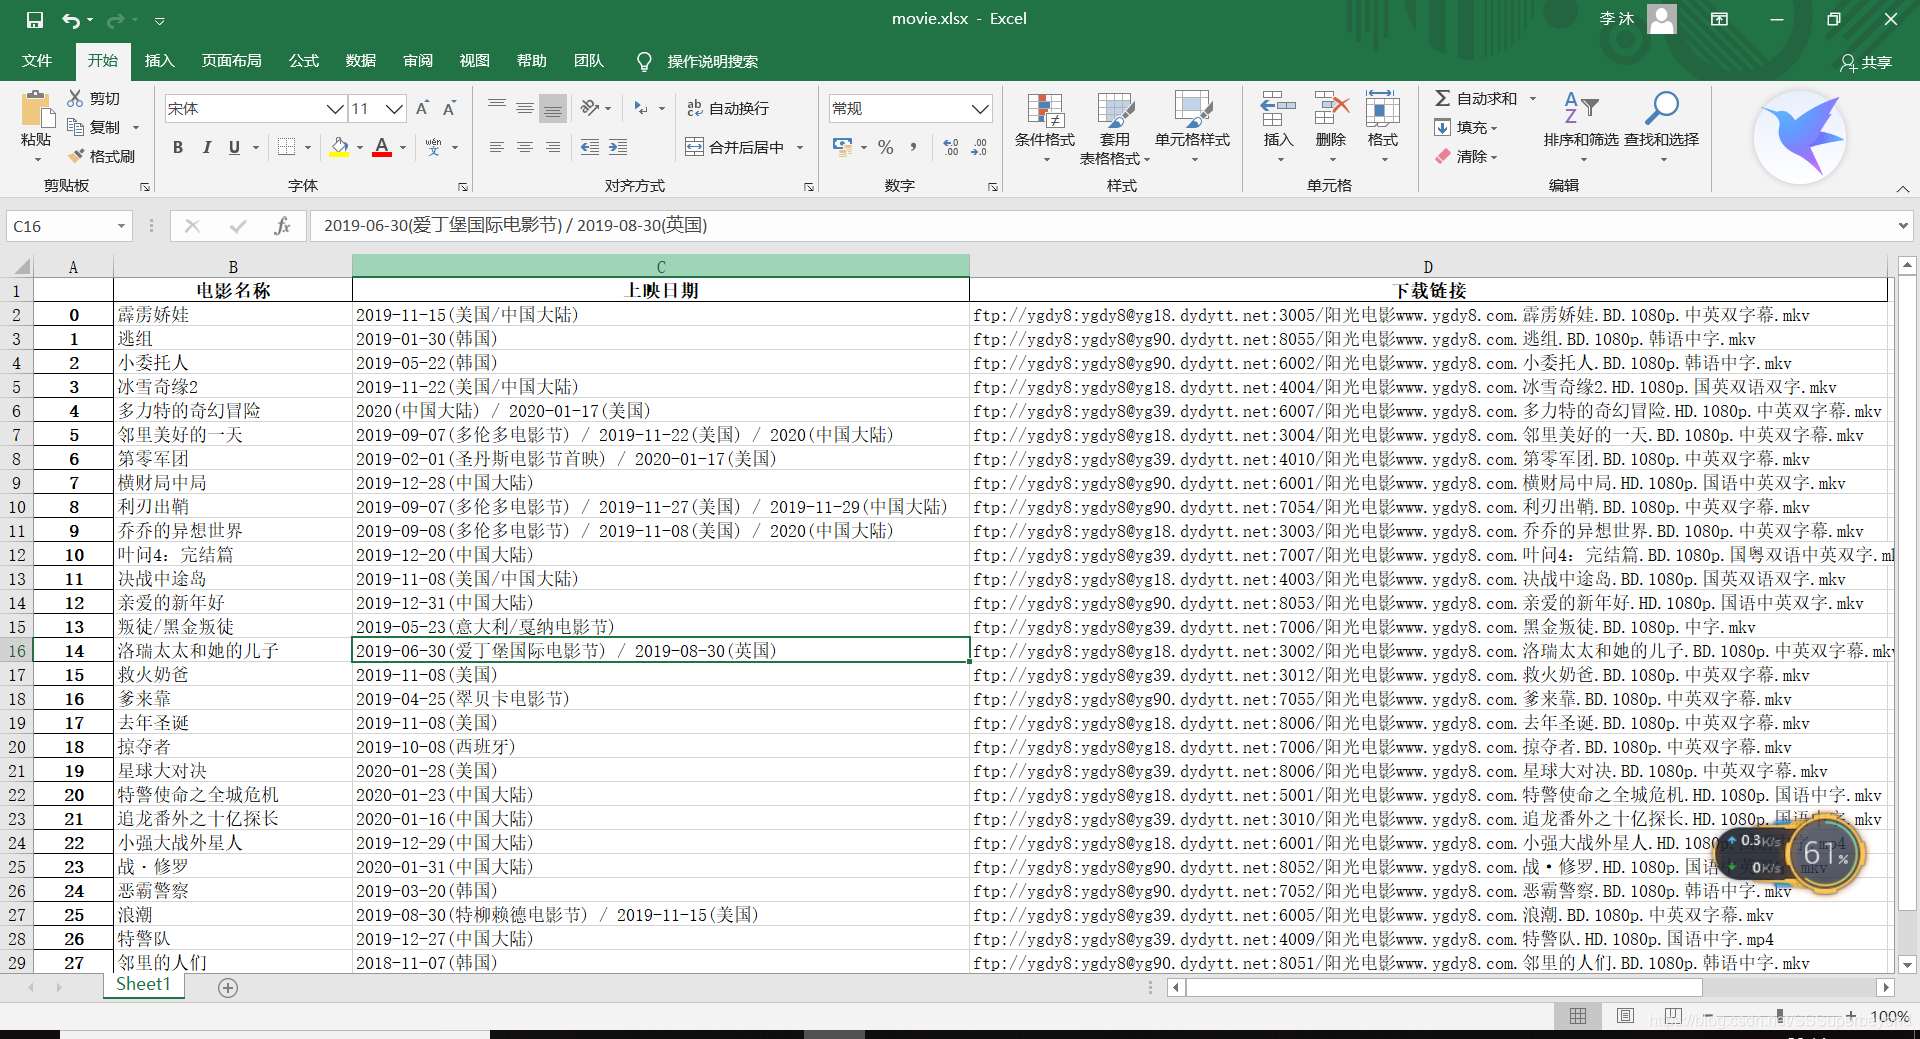Increase font size with large A icon
The height and width of the screenshot is (1039, 1920).
[x=422, y=108]
